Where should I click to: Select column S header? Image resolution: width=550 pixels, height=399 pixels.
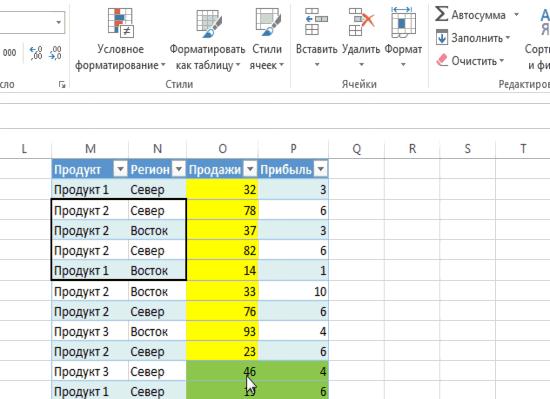pyautogui.click(x=468, y=149)
